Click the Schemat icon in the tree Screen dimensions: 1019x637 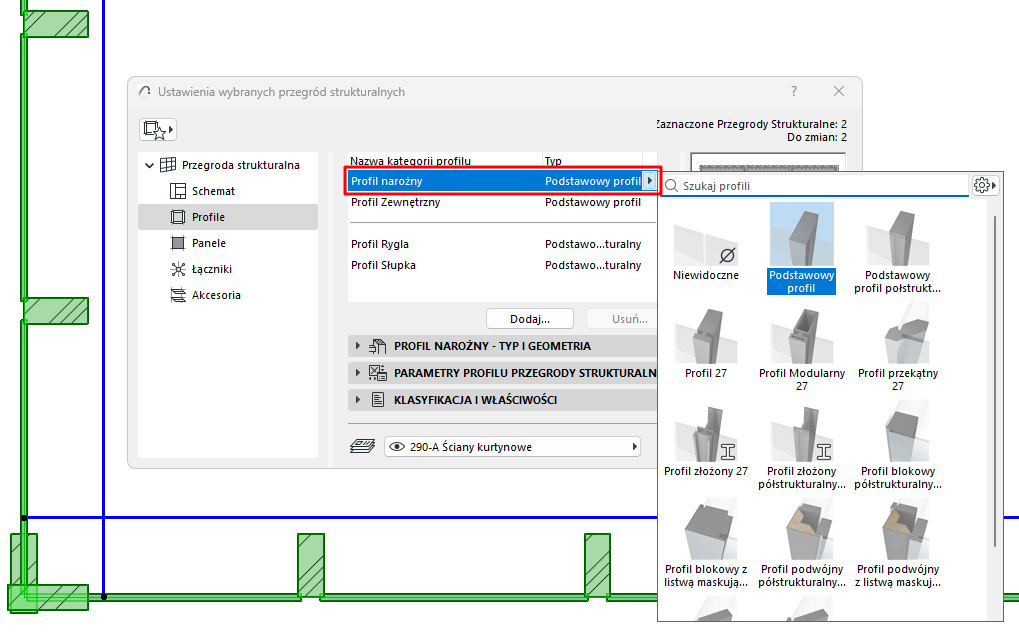coord(177,191)
